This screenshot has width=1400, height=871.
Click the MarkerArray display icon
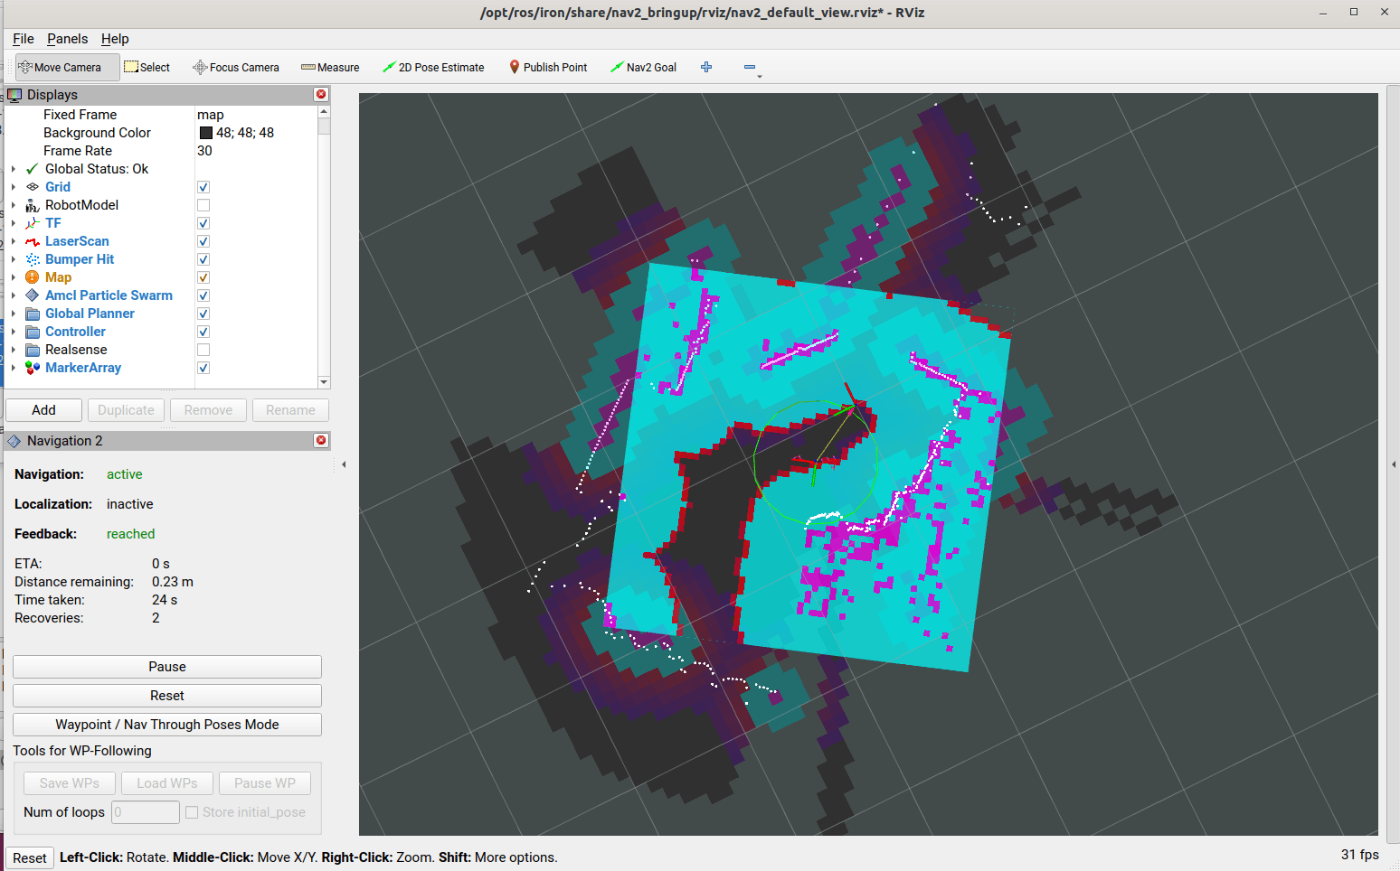pos(32,367)
